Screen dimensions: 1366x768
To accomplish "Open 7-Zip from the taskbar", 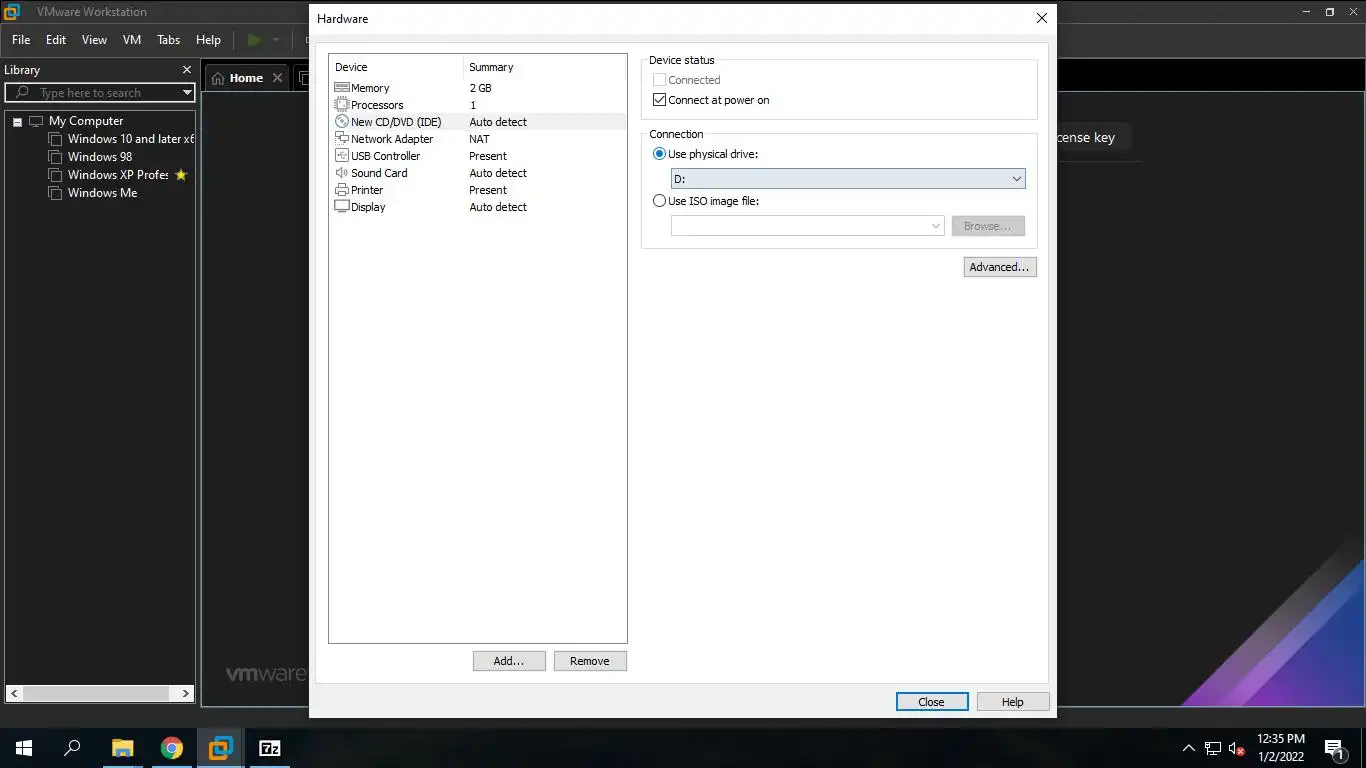I will (x=269, y=748).
